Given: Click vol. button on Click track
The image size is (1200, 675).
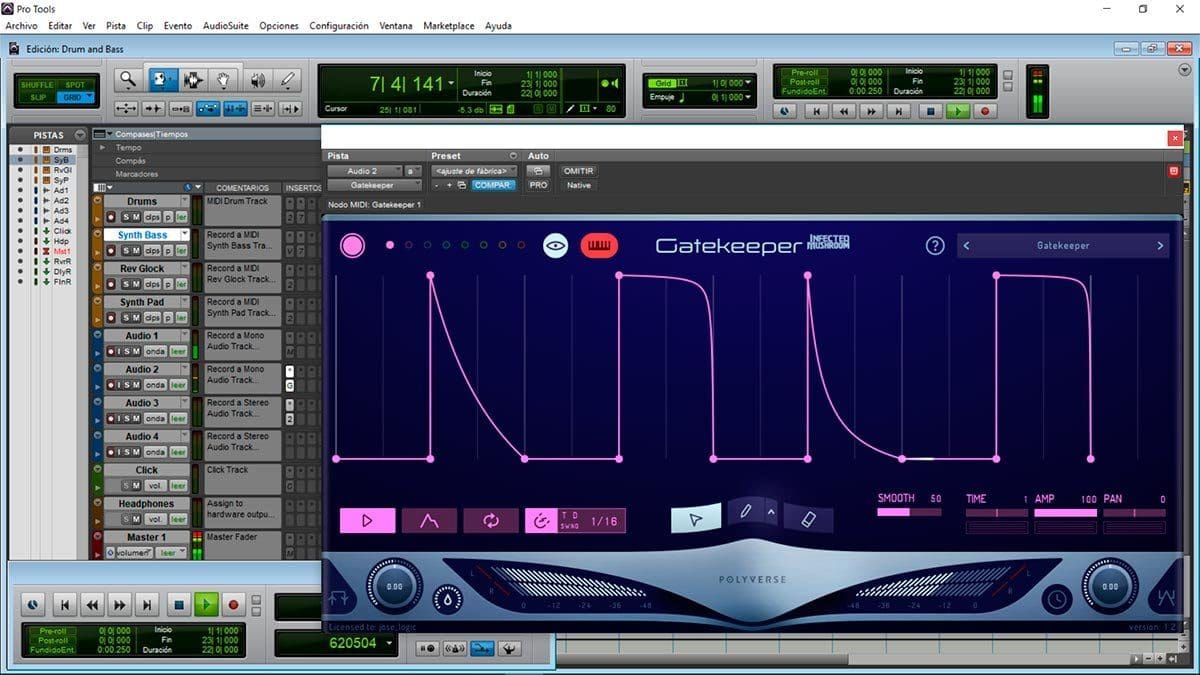Looking at the screenshot, I should point(155,486).
